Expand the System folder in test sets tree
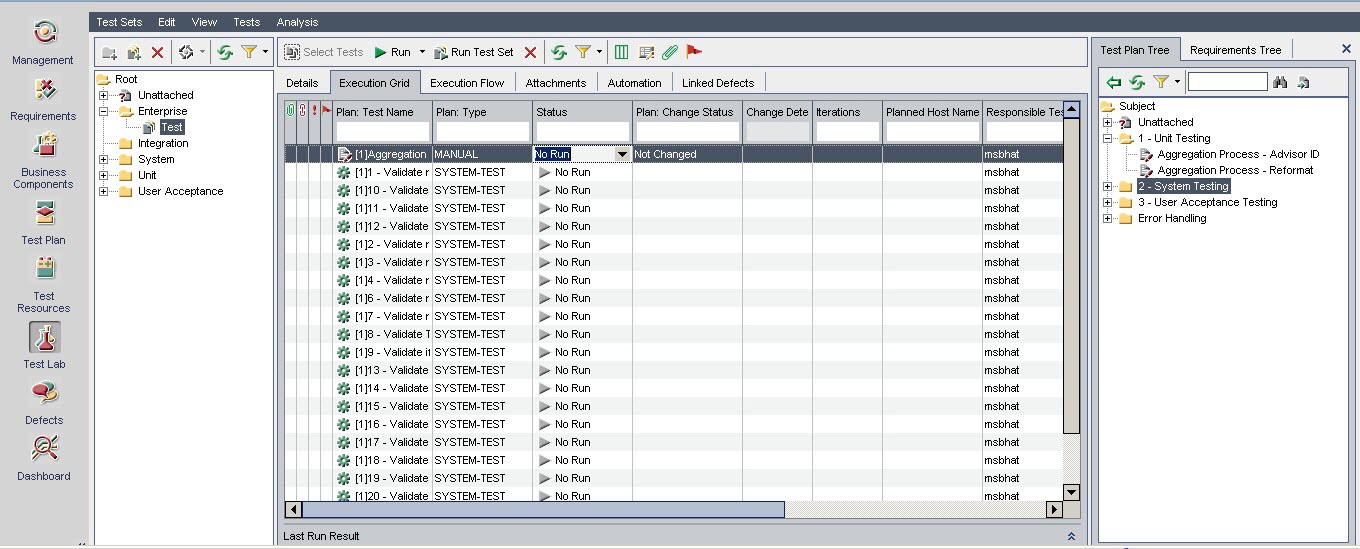This screenshot has height=549, width=1360. pyautogui.click(x=103, y=159)
